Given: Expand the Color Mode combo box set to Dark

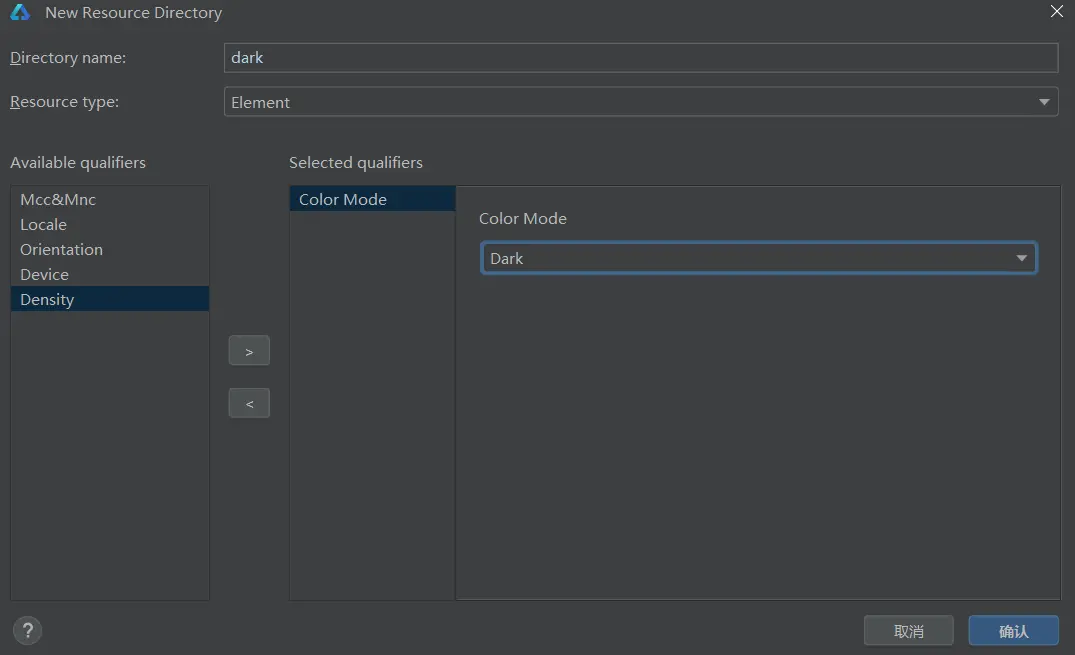Looking at the screenshot, I should coord(758,258).
